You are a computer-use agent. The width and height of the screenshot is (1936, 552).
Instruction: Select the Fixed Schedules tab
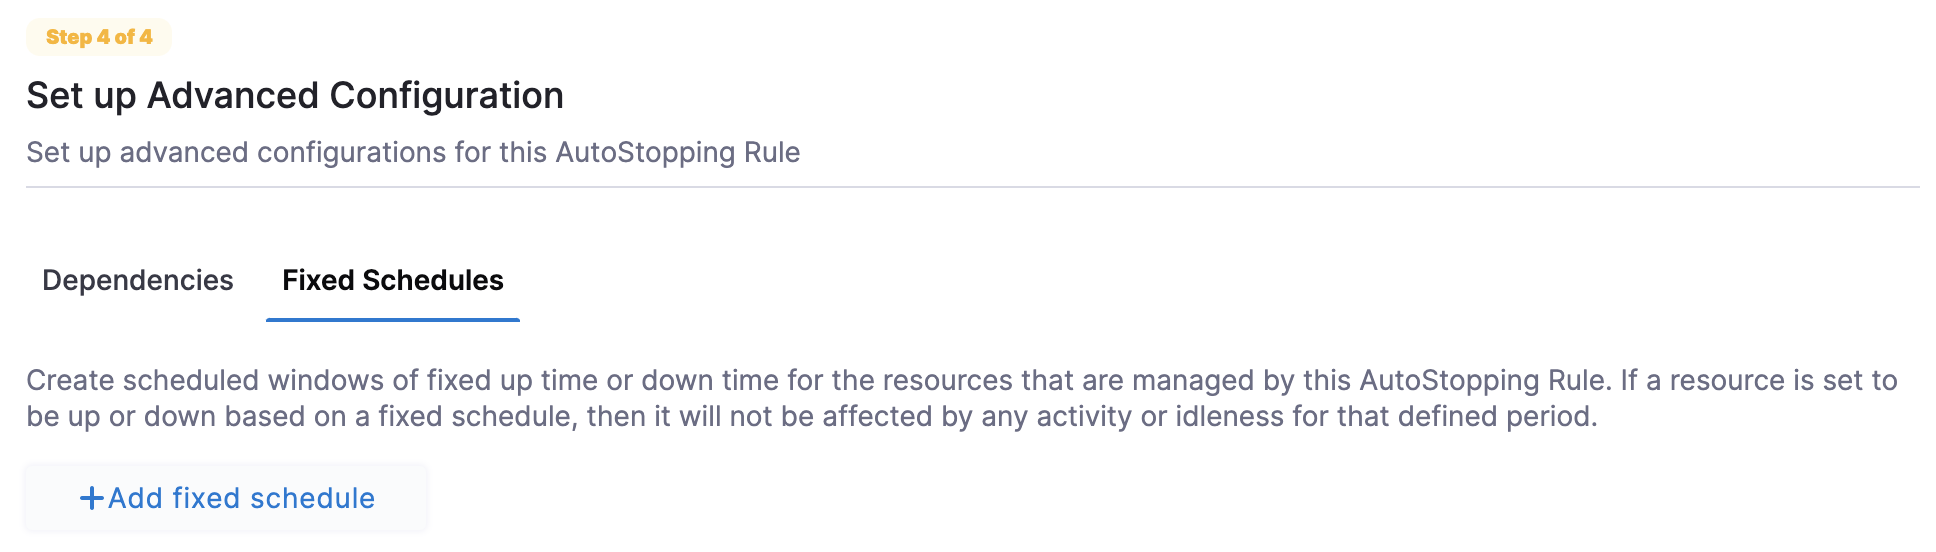pyautogui.click(x=392, y=280)
